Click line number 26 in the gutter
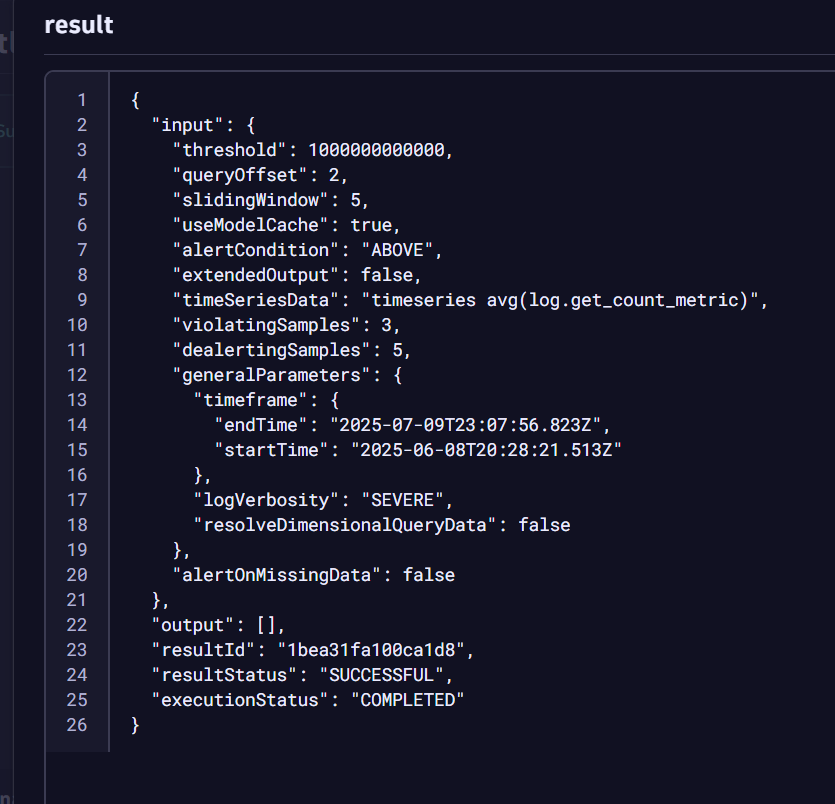The height and width of the screenshot is (804, 835). click(x=77, y=725)
